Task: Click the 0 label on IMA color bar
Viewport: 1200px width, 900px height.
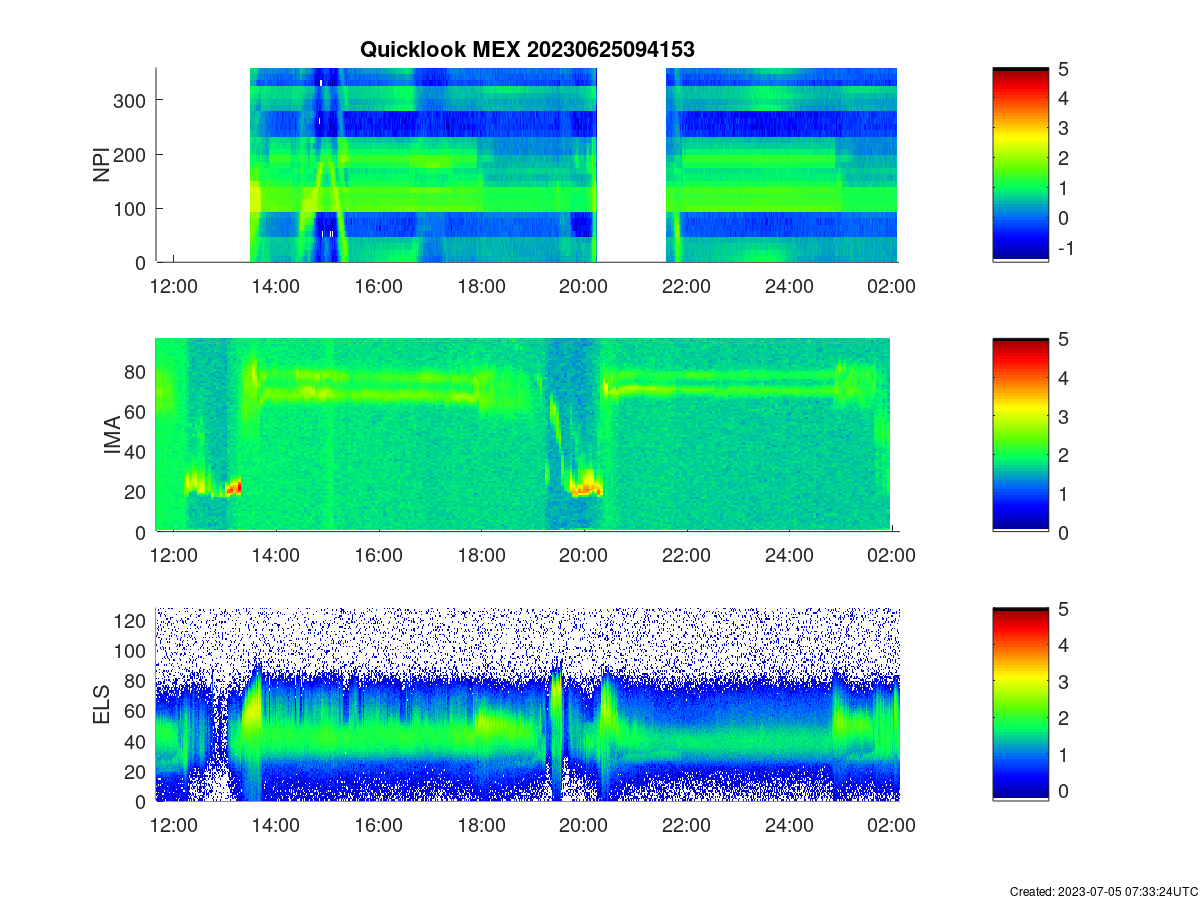Action: pos(1062,532)
